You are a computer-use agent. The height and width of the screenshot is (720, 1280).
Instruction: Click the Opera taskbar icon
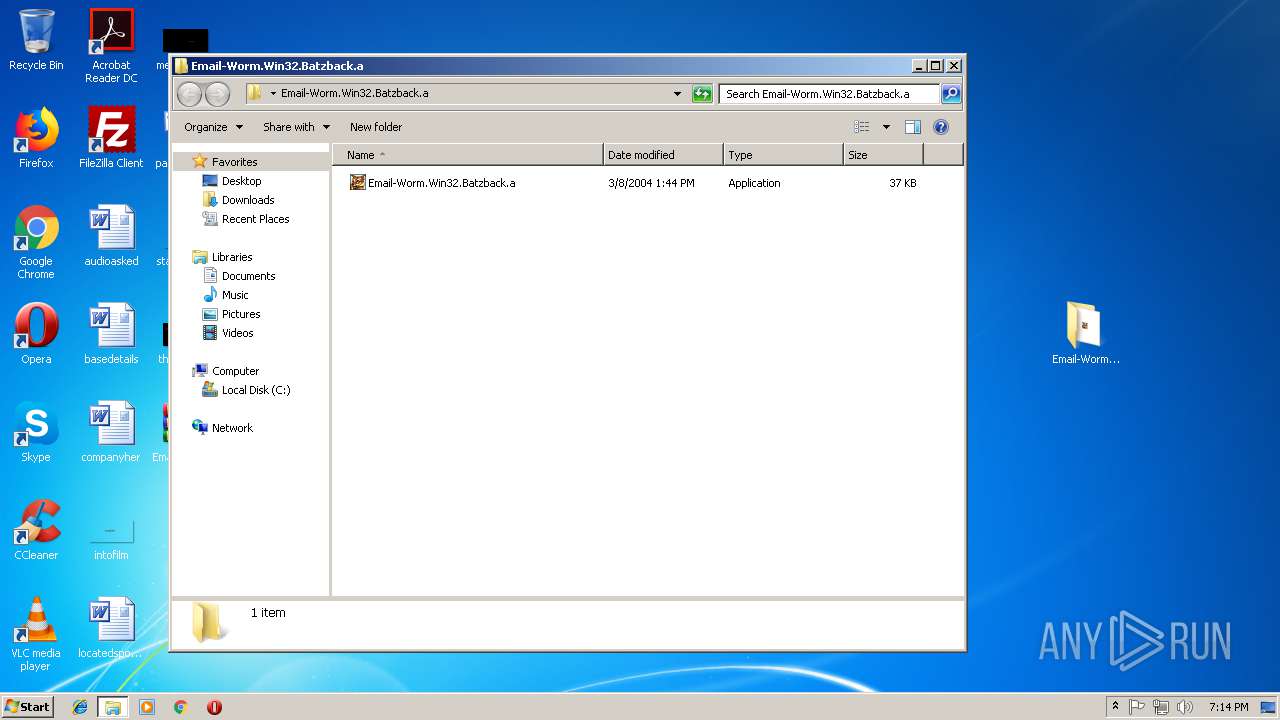(214, 707)
